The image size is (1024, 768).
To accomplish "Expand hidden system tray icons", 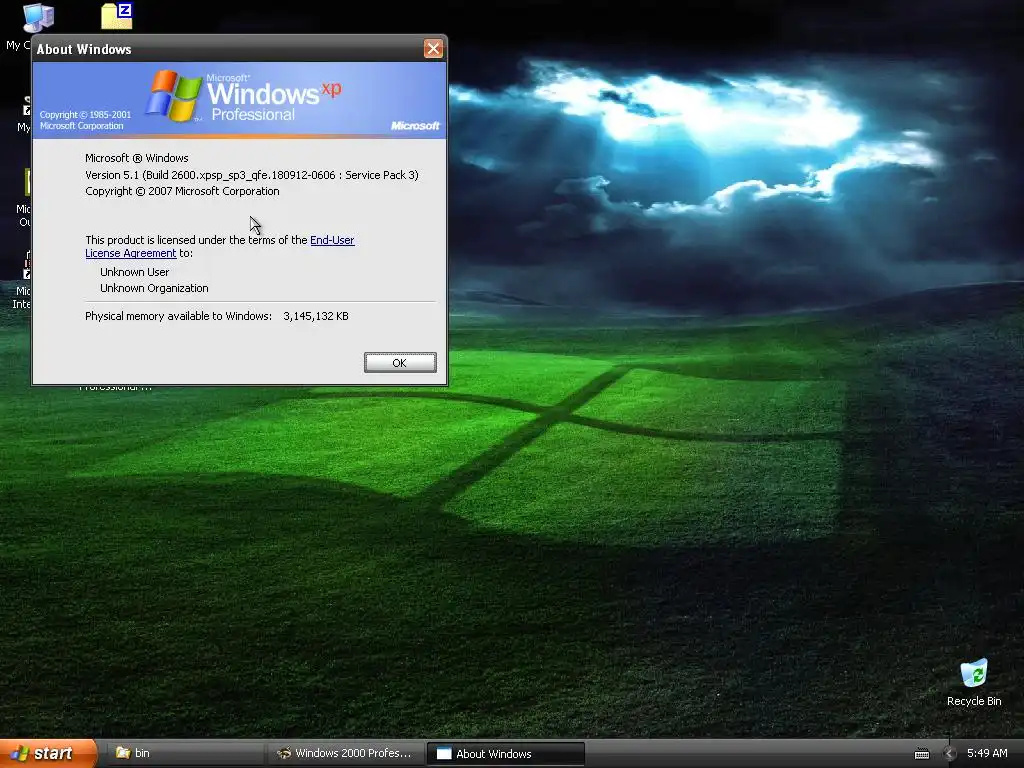I will [950, 754].
